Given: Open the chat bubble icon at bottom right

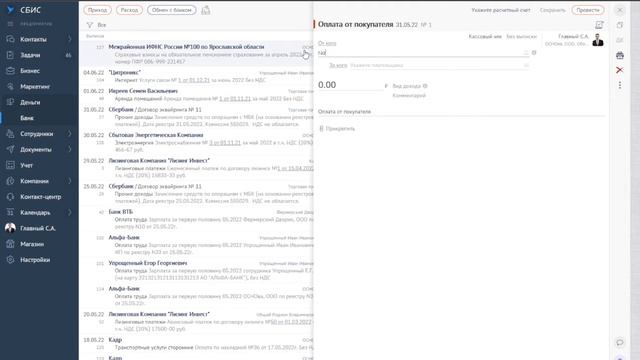Looking at the screenshot, I should coord(620,342).
